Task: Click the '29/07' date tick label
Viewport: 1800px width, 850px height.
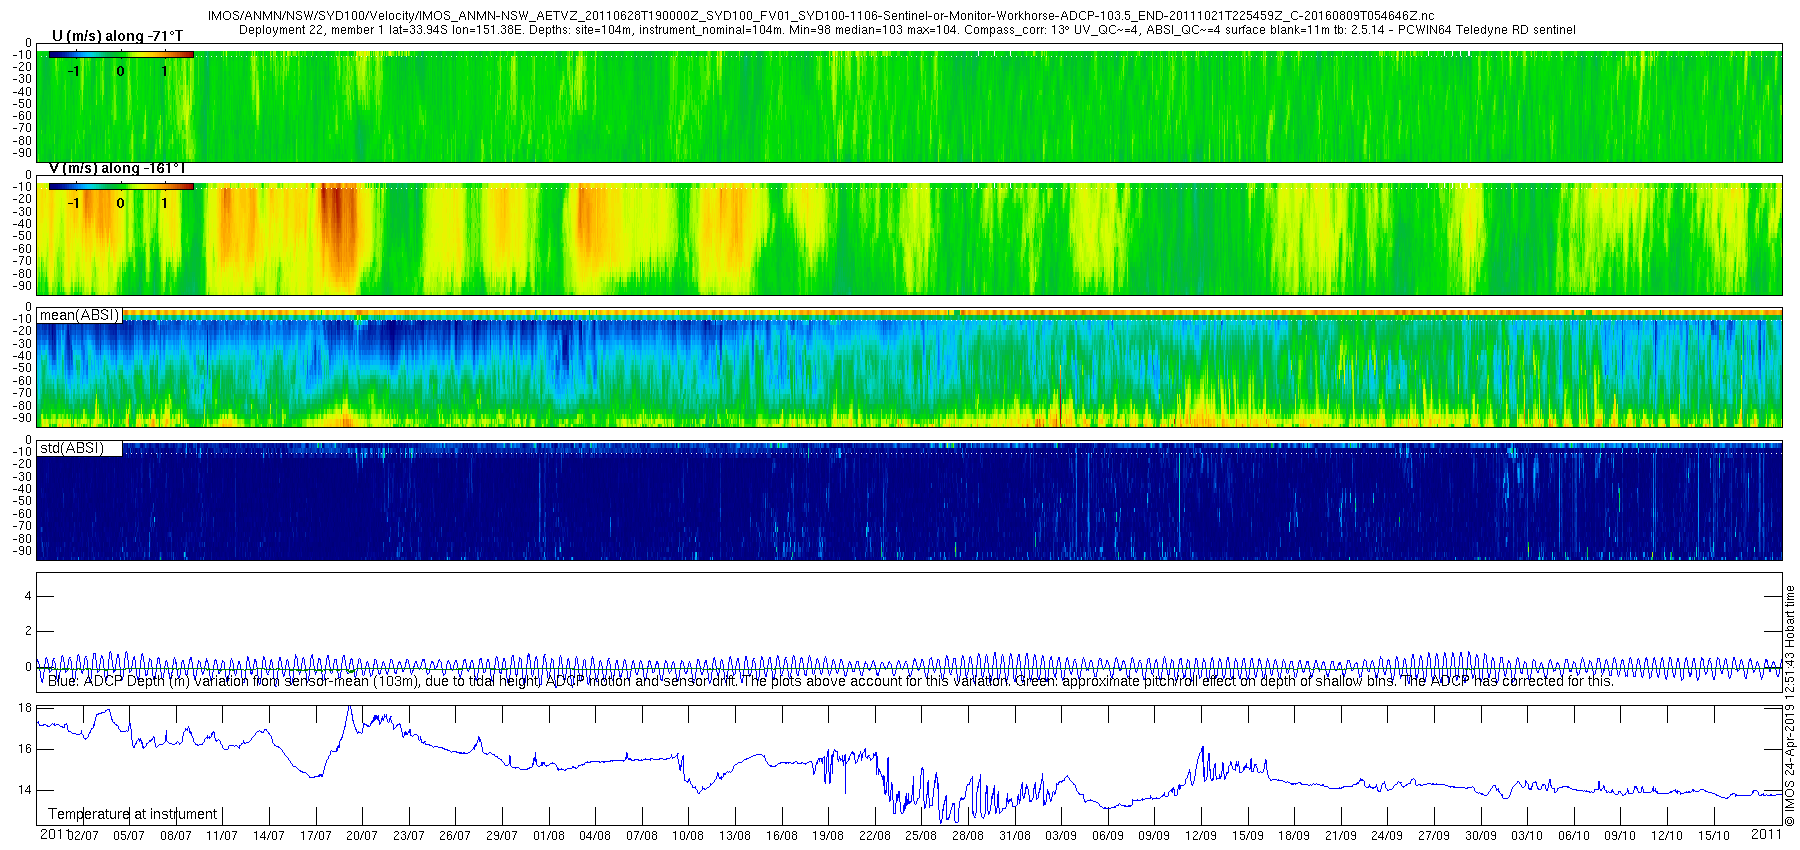Action: pos(502,836)
